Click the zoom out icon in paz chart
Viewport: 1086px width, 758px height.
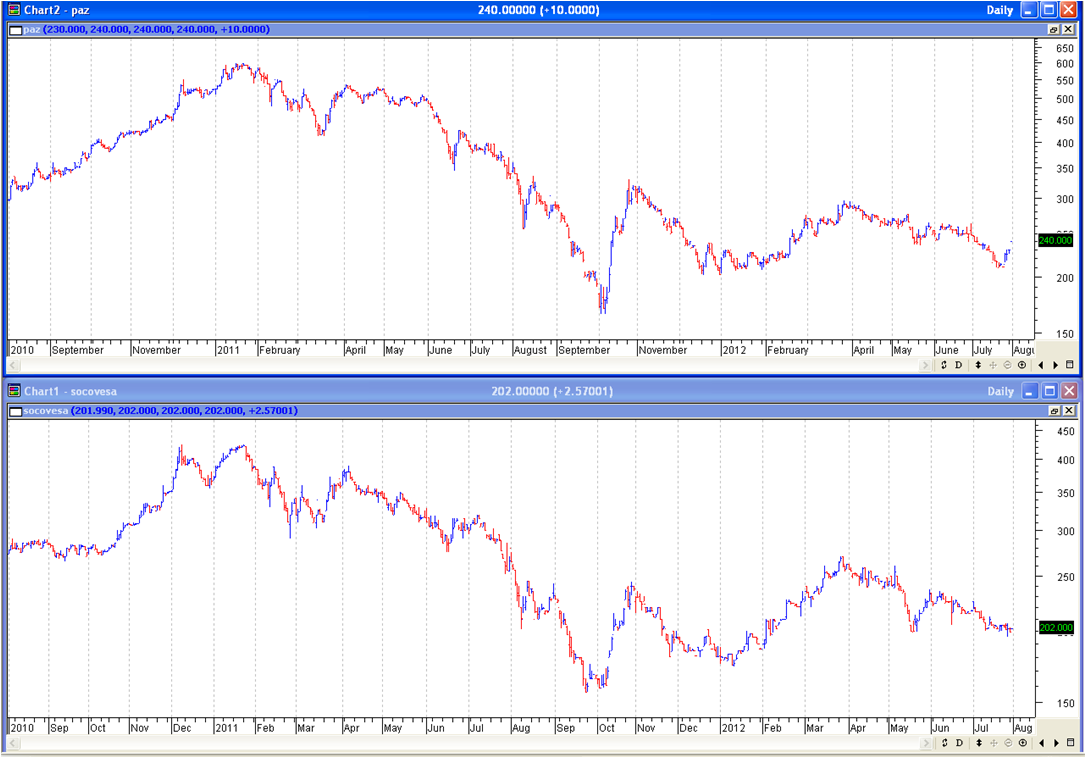[x=1007, y=365]
